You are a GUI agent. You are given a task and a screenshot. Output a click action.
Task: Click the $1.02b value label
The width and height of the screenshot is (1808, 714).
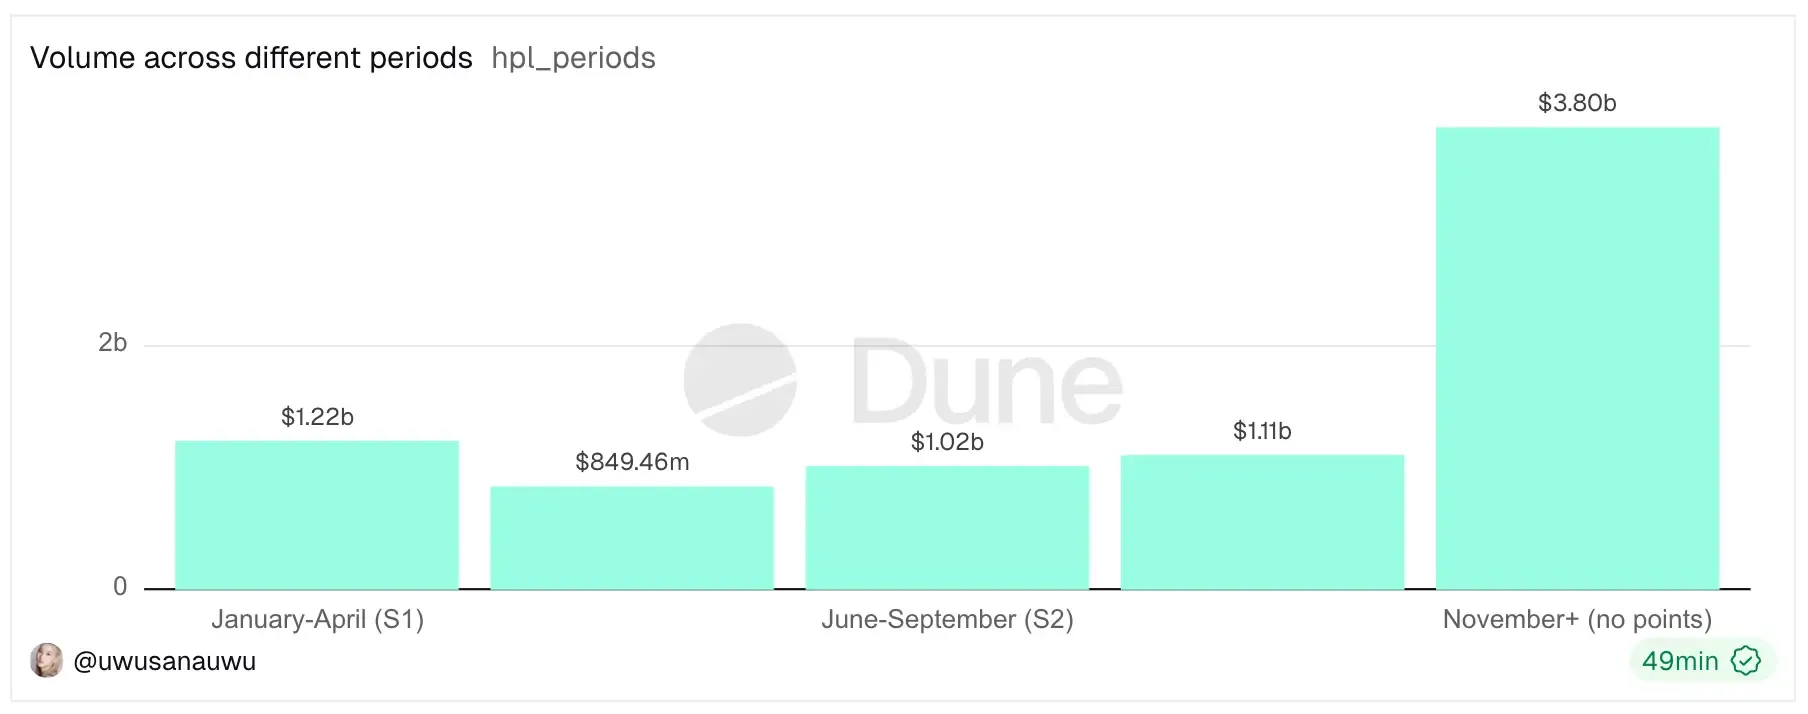click(947, 442)
